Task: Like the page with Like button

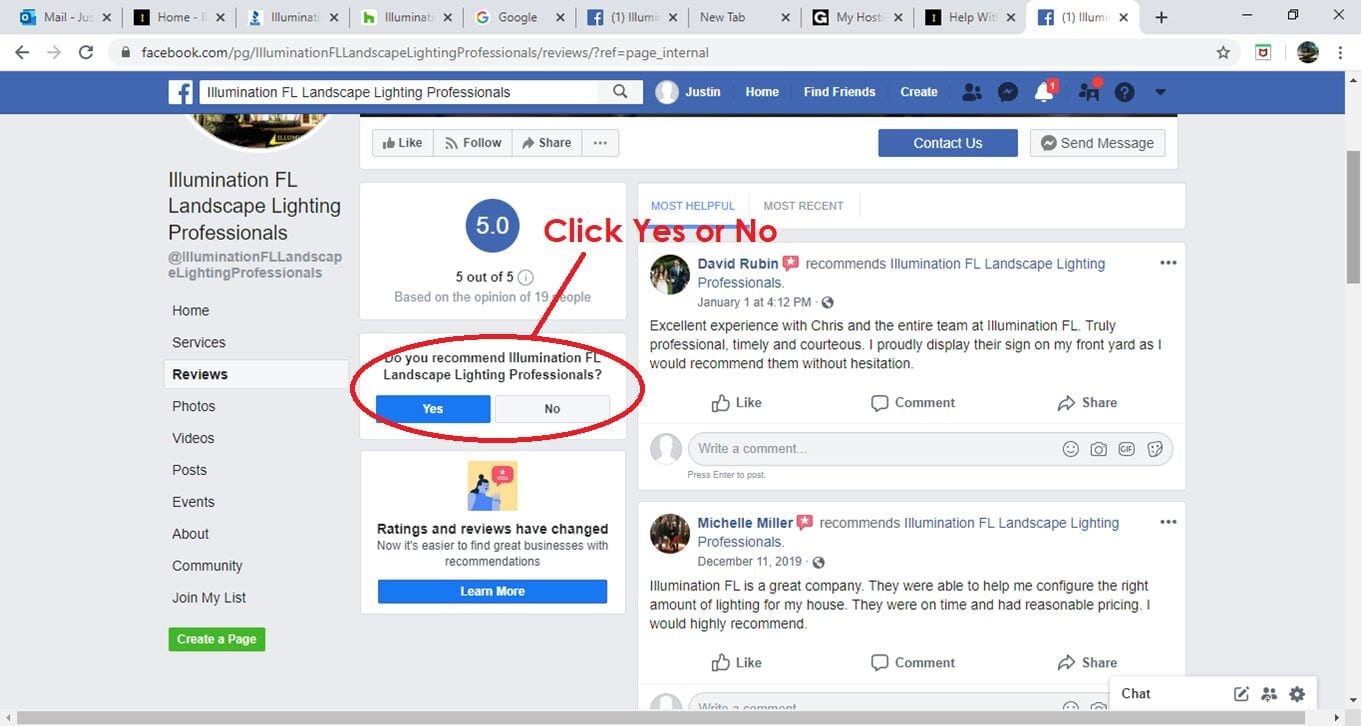Action: (x=403, y=143)
